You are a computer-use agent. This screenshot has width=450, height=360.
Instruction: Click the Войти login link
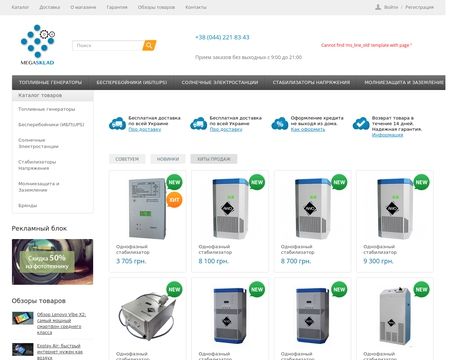coord(391,7)
